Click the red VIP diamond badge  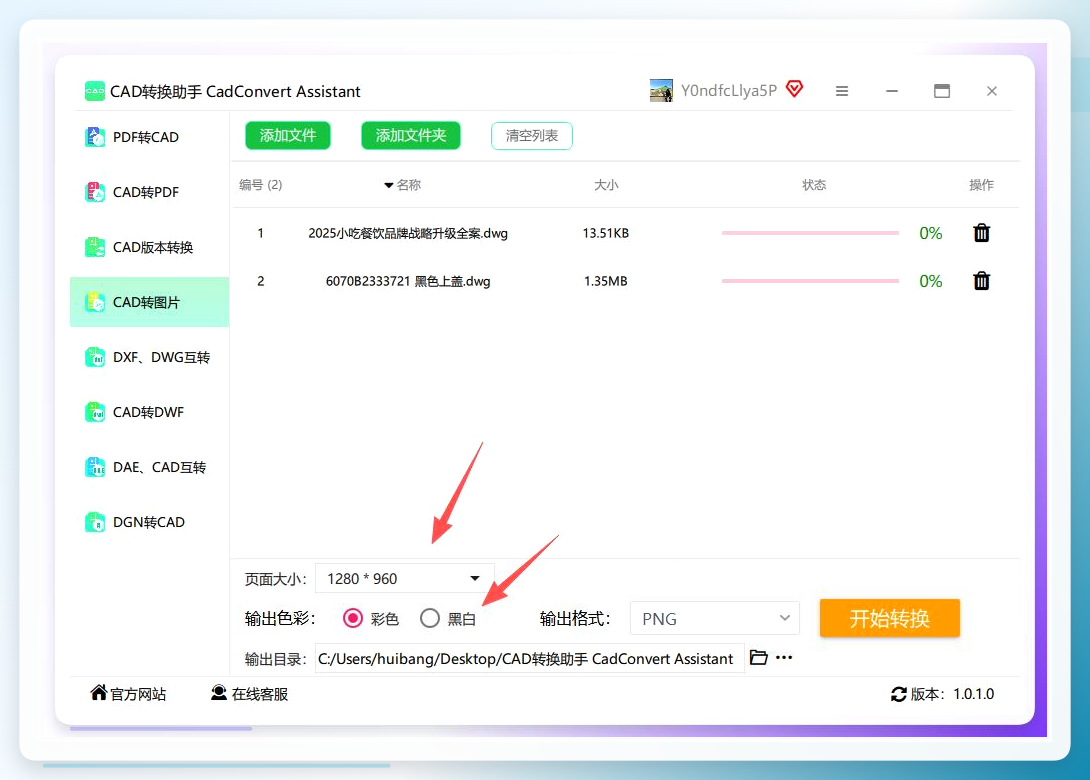[x=795, y=89]
